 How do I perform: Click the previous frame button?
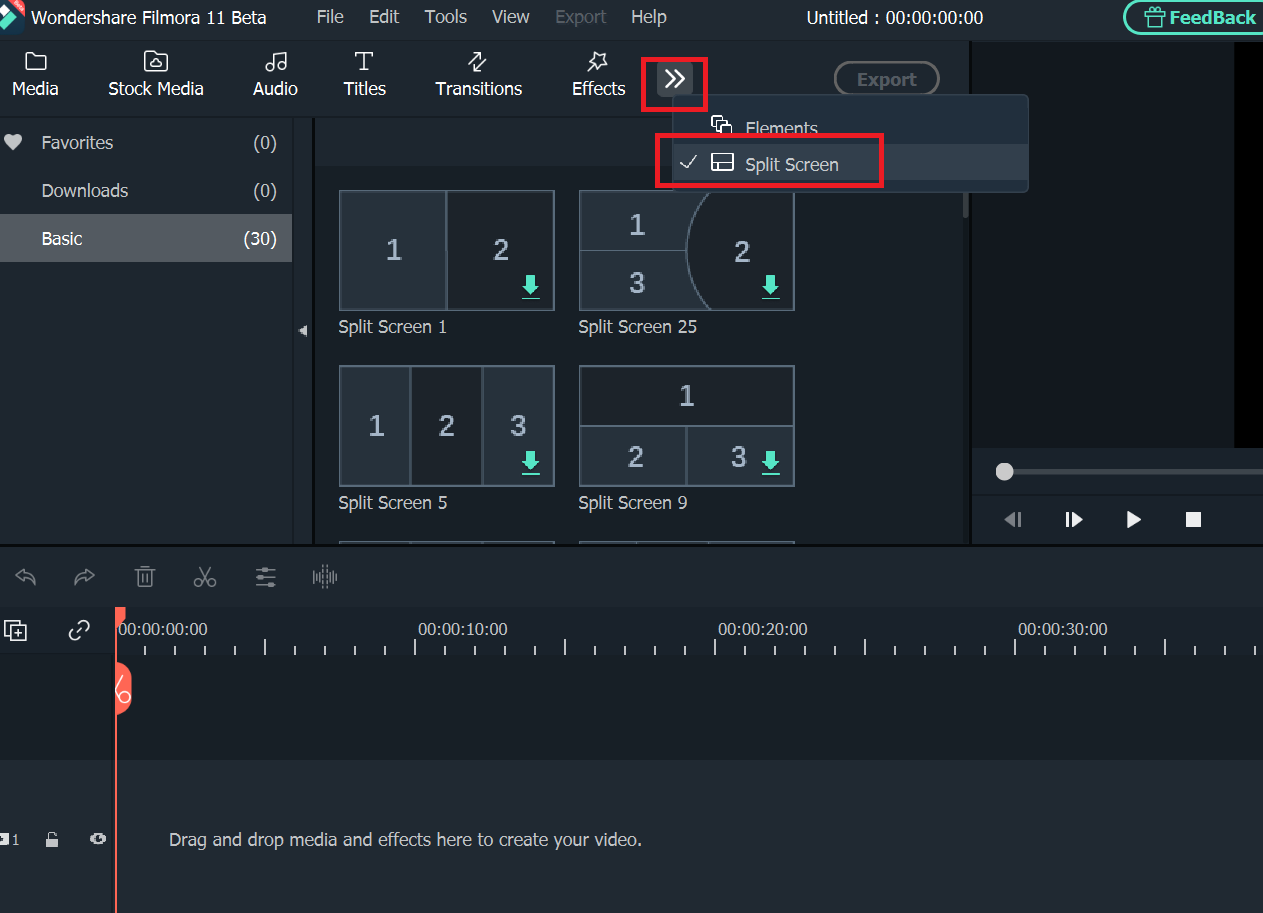pyautogui.click(x=1013, y=519)
